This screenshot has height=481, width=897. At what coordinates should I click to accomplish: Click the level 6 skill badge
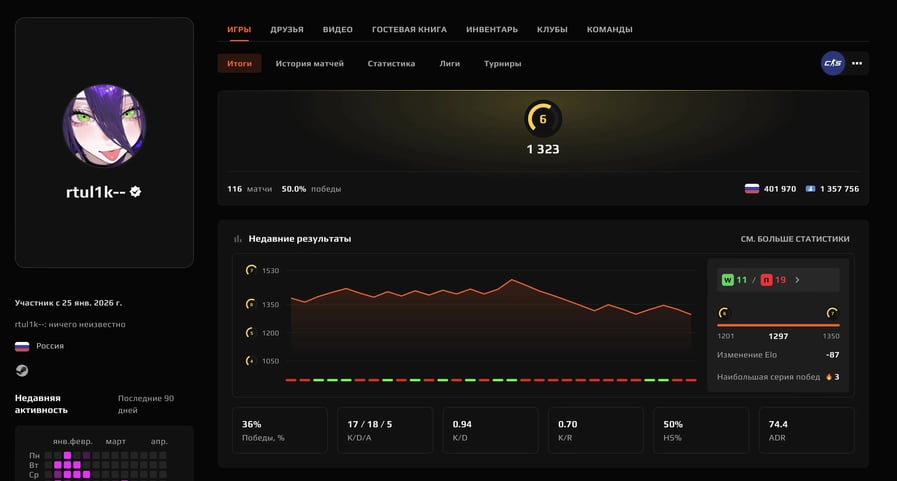click(543, 119)
